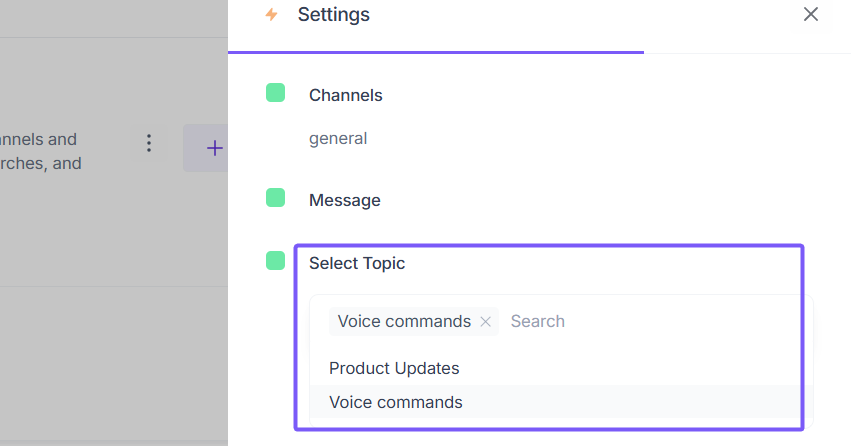The width and height of the screenshot is (851, 446).
Task: Expand the Message section heading
Action: click(344, 200)
